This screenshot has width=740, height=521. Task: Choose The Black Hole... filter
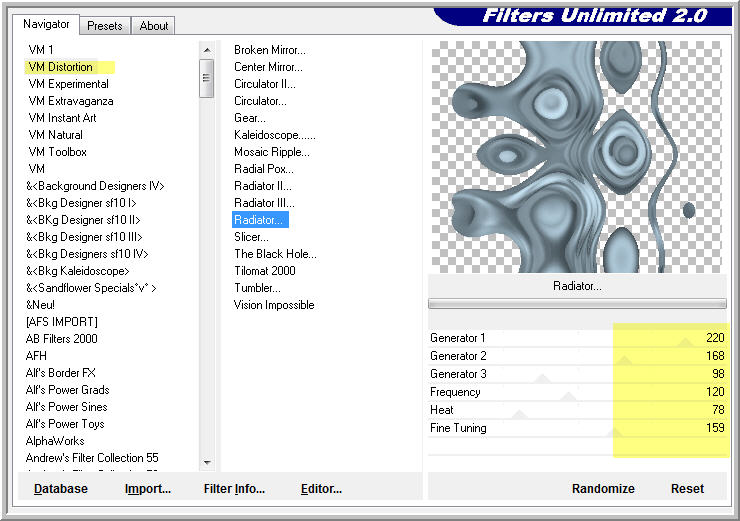click(275, 253)
